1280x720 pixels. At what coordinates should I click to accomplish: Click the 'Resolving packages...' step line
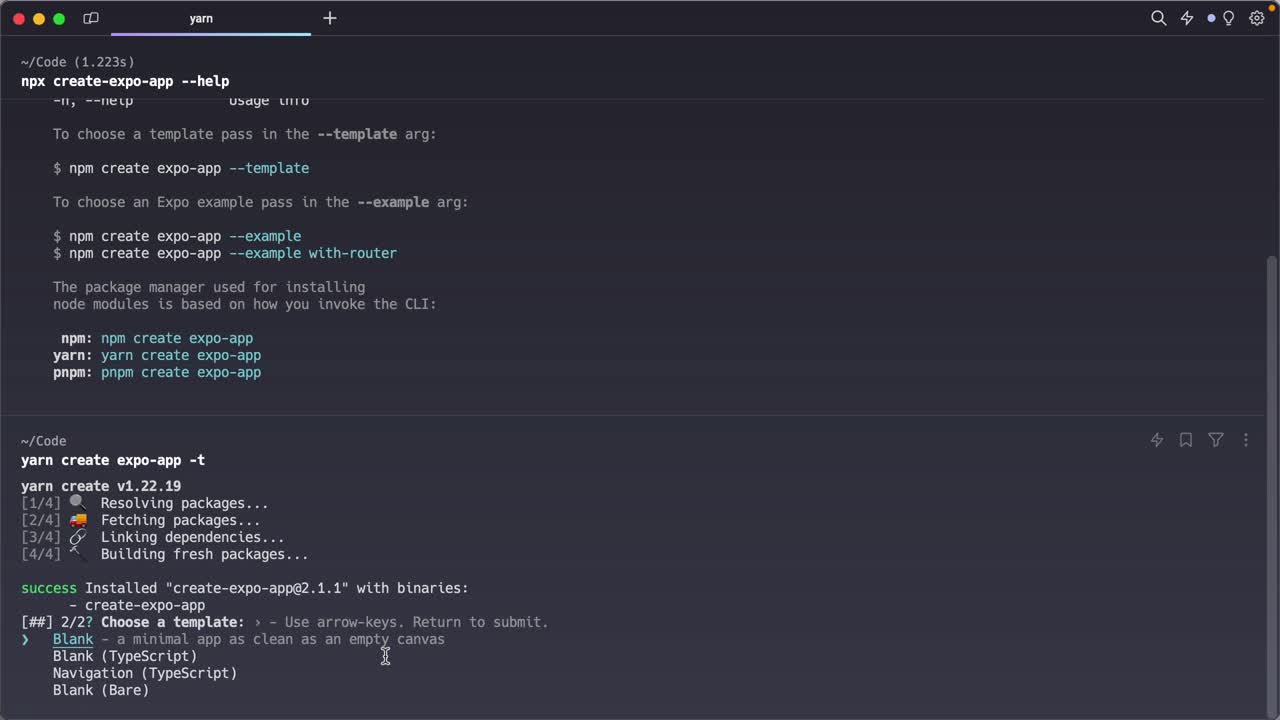(145, 503)
